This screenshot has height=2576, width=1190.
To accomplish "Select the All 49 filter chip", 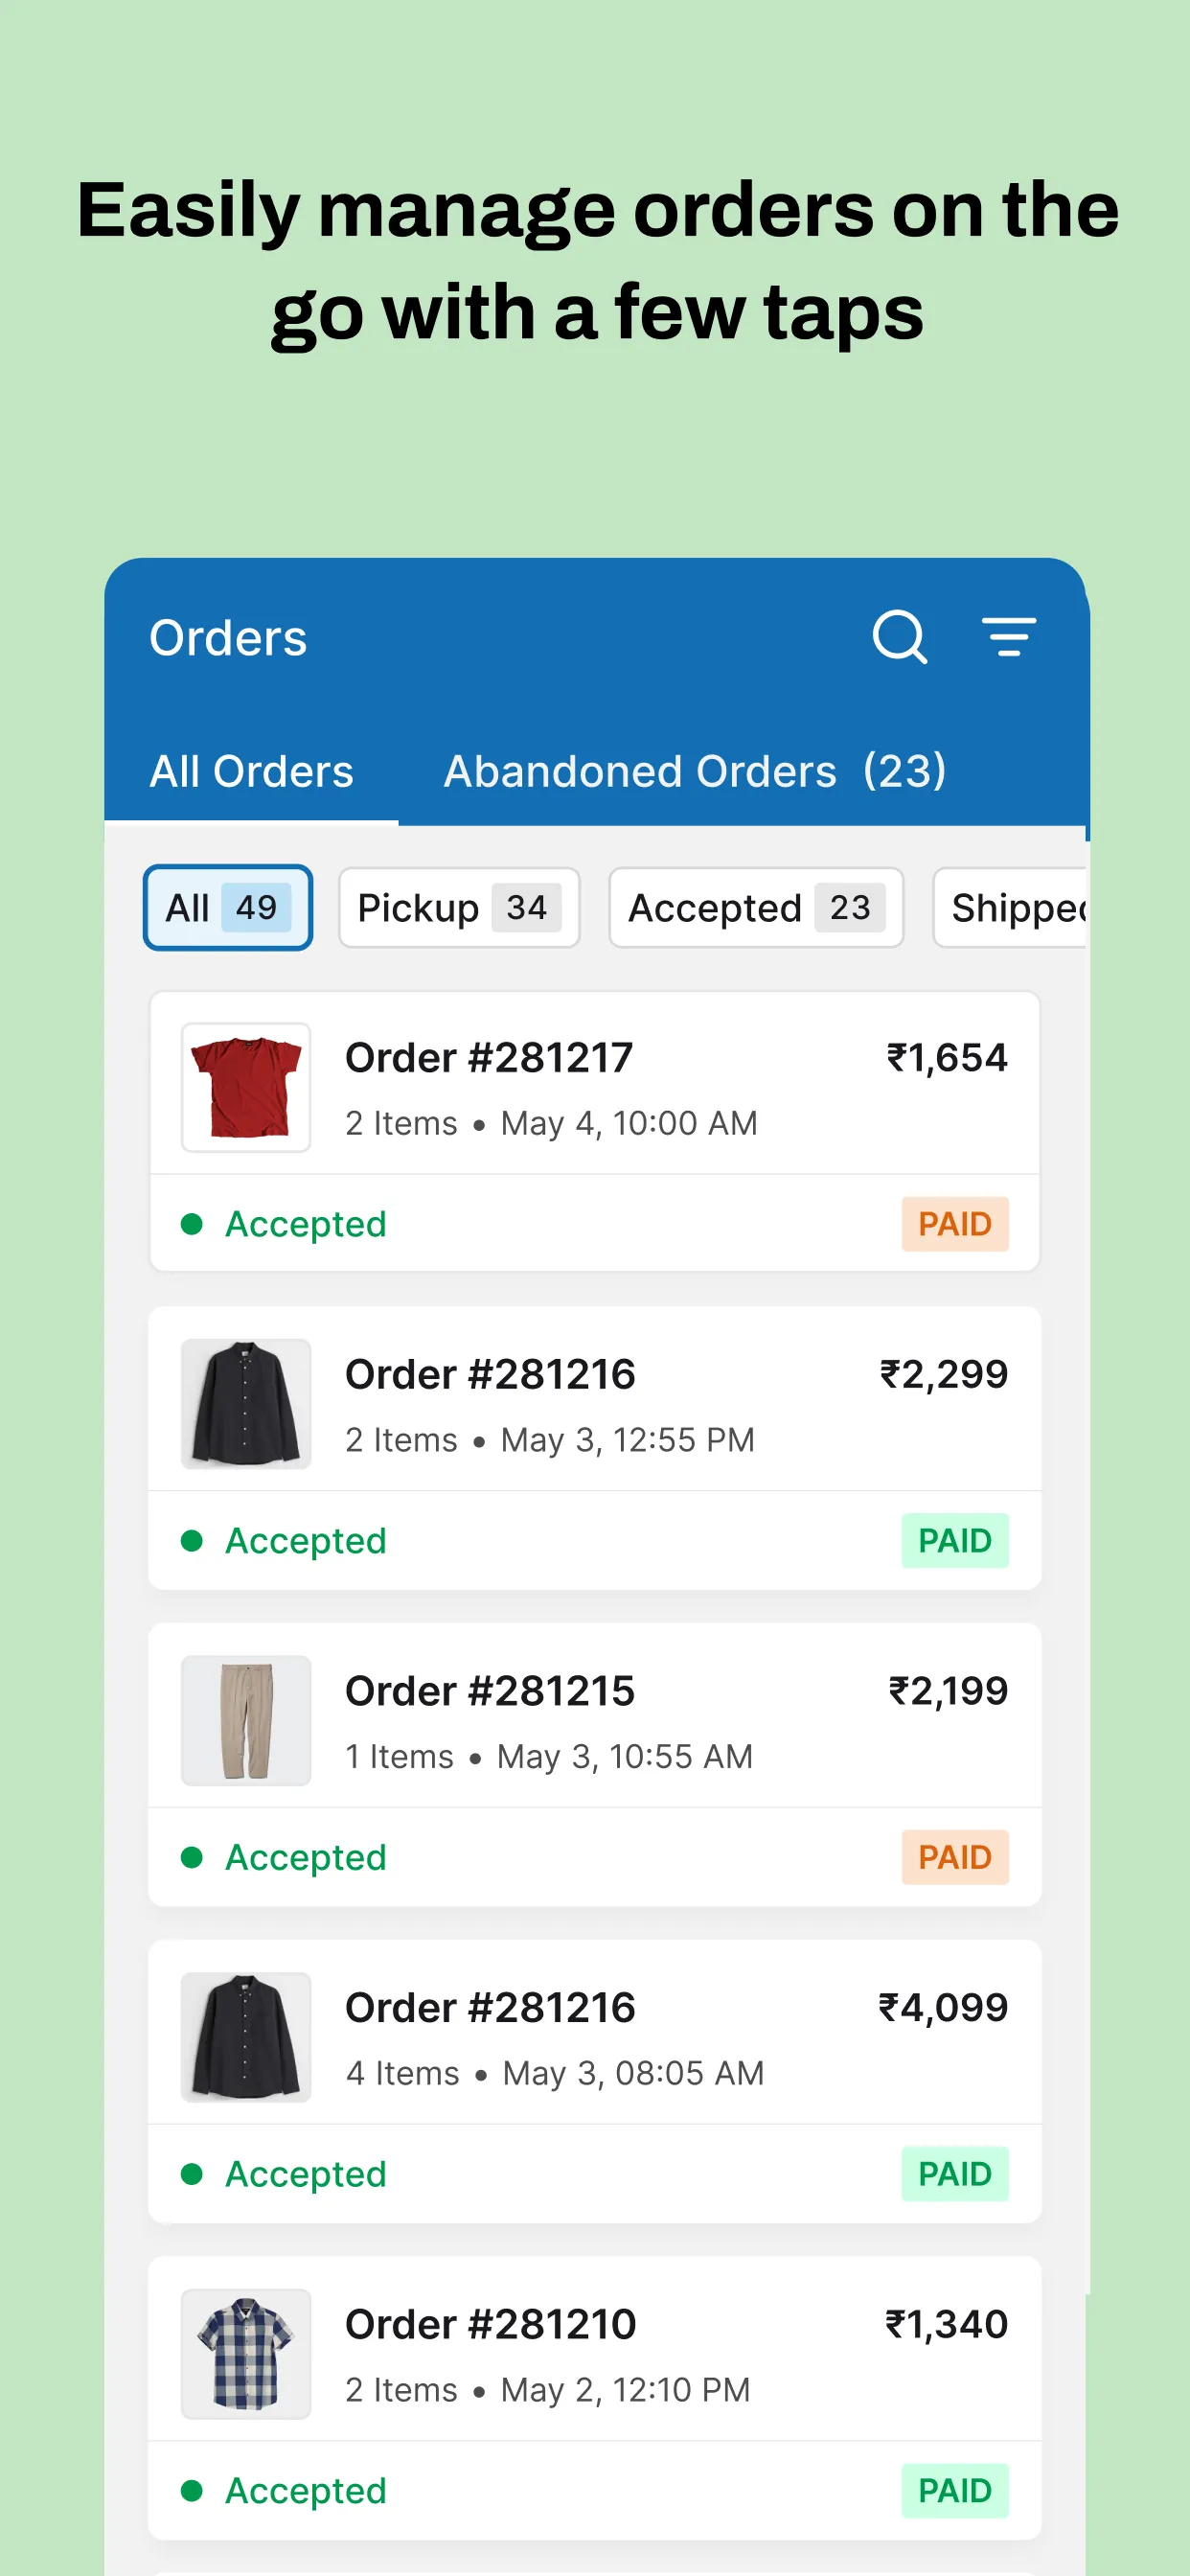I will point(227,908).
